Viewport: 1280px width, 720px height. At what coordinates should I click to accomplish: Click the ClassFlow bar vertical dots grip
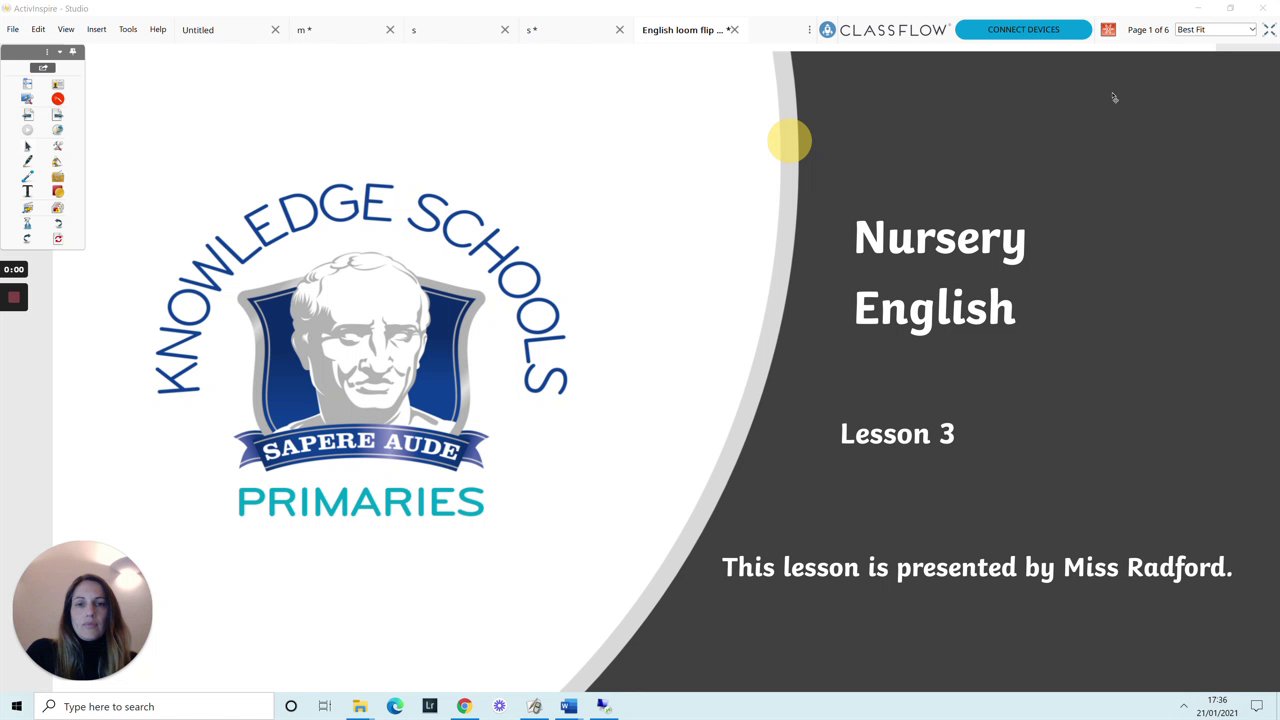[809, 30]
